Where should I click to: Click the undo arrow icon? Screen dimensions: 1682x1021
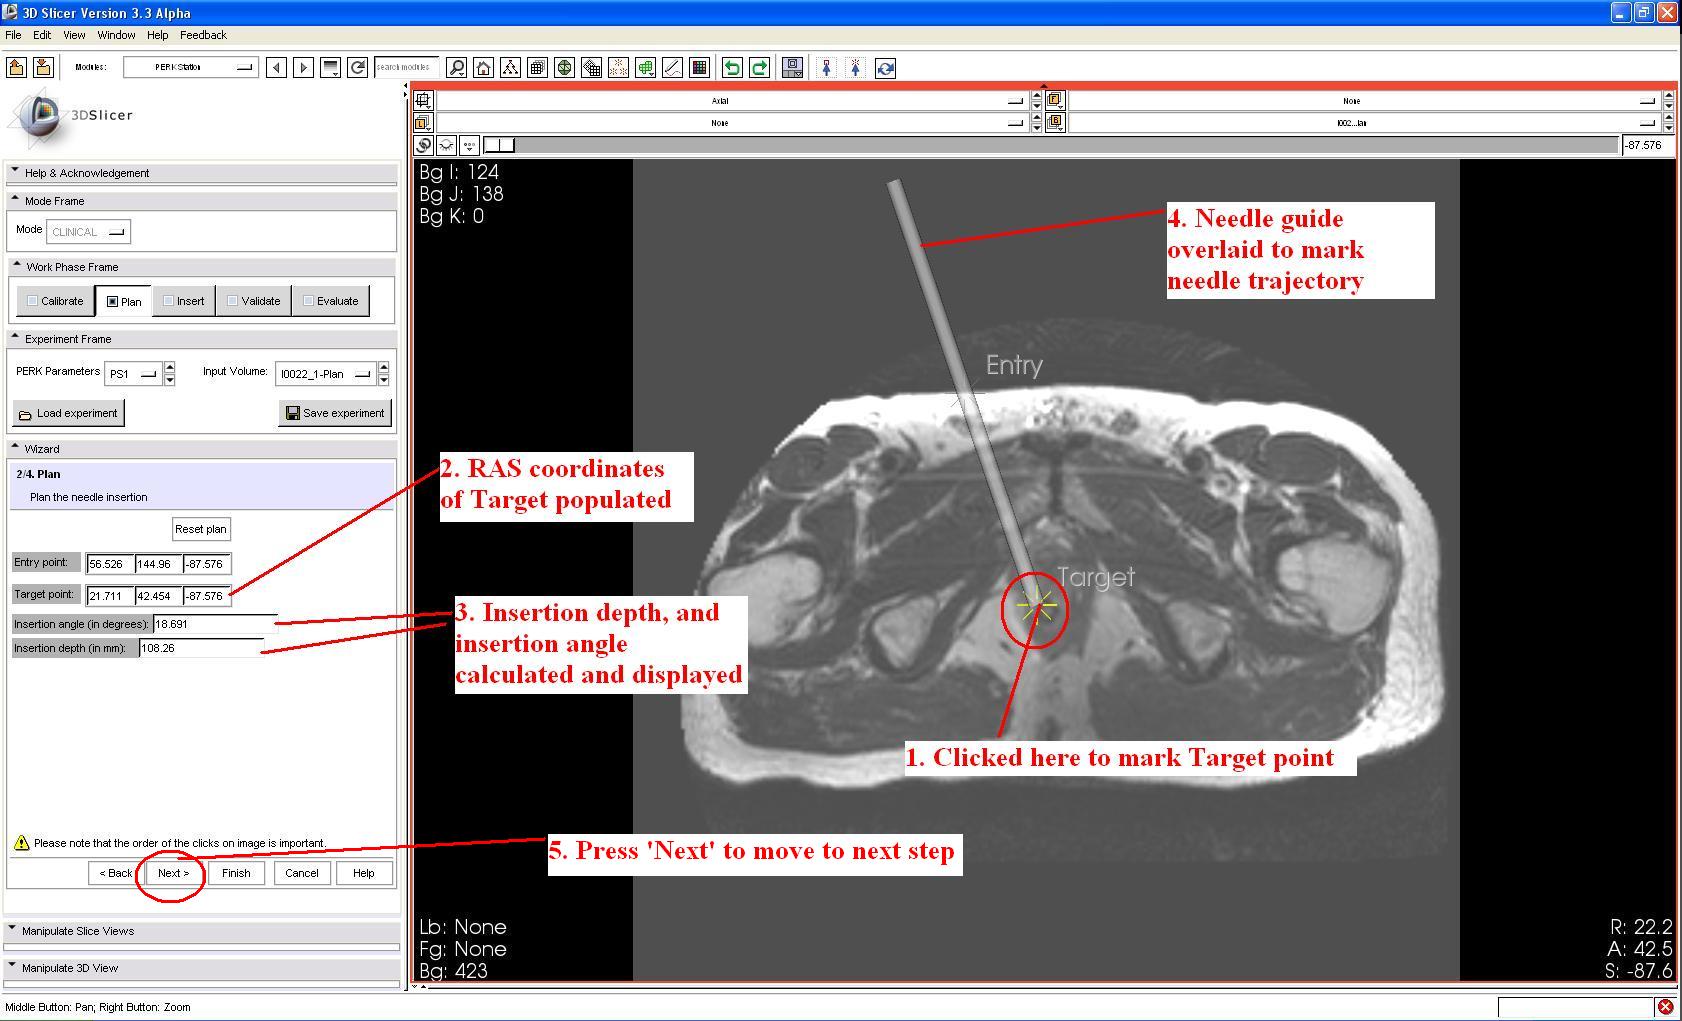[732, 68]
